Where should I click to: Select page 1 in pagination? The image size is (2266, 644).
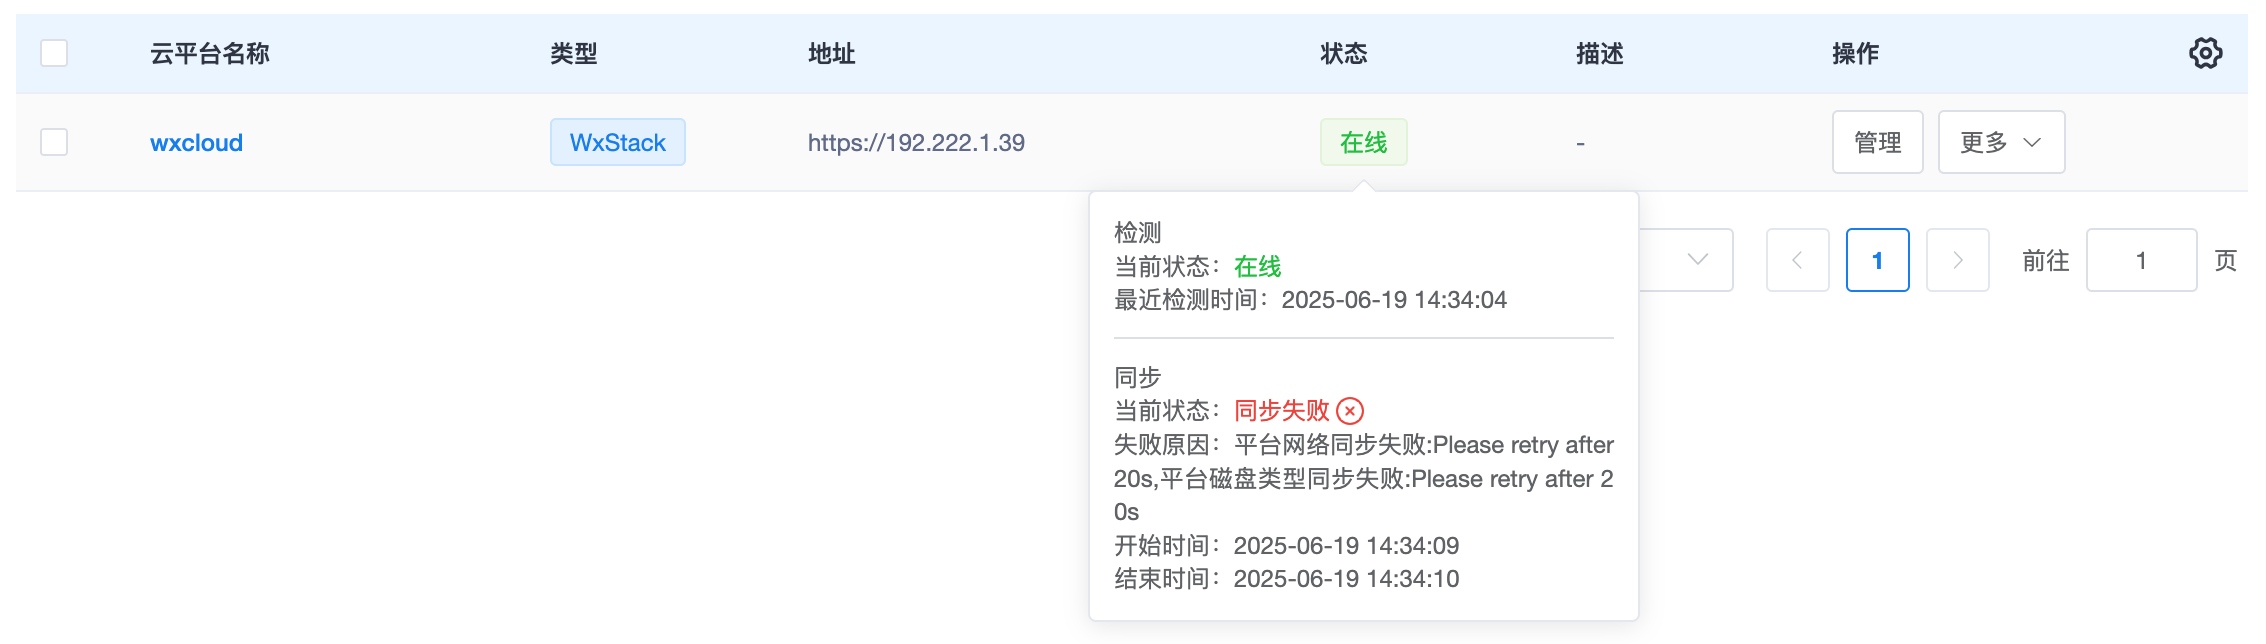[x=1877, y=260]
